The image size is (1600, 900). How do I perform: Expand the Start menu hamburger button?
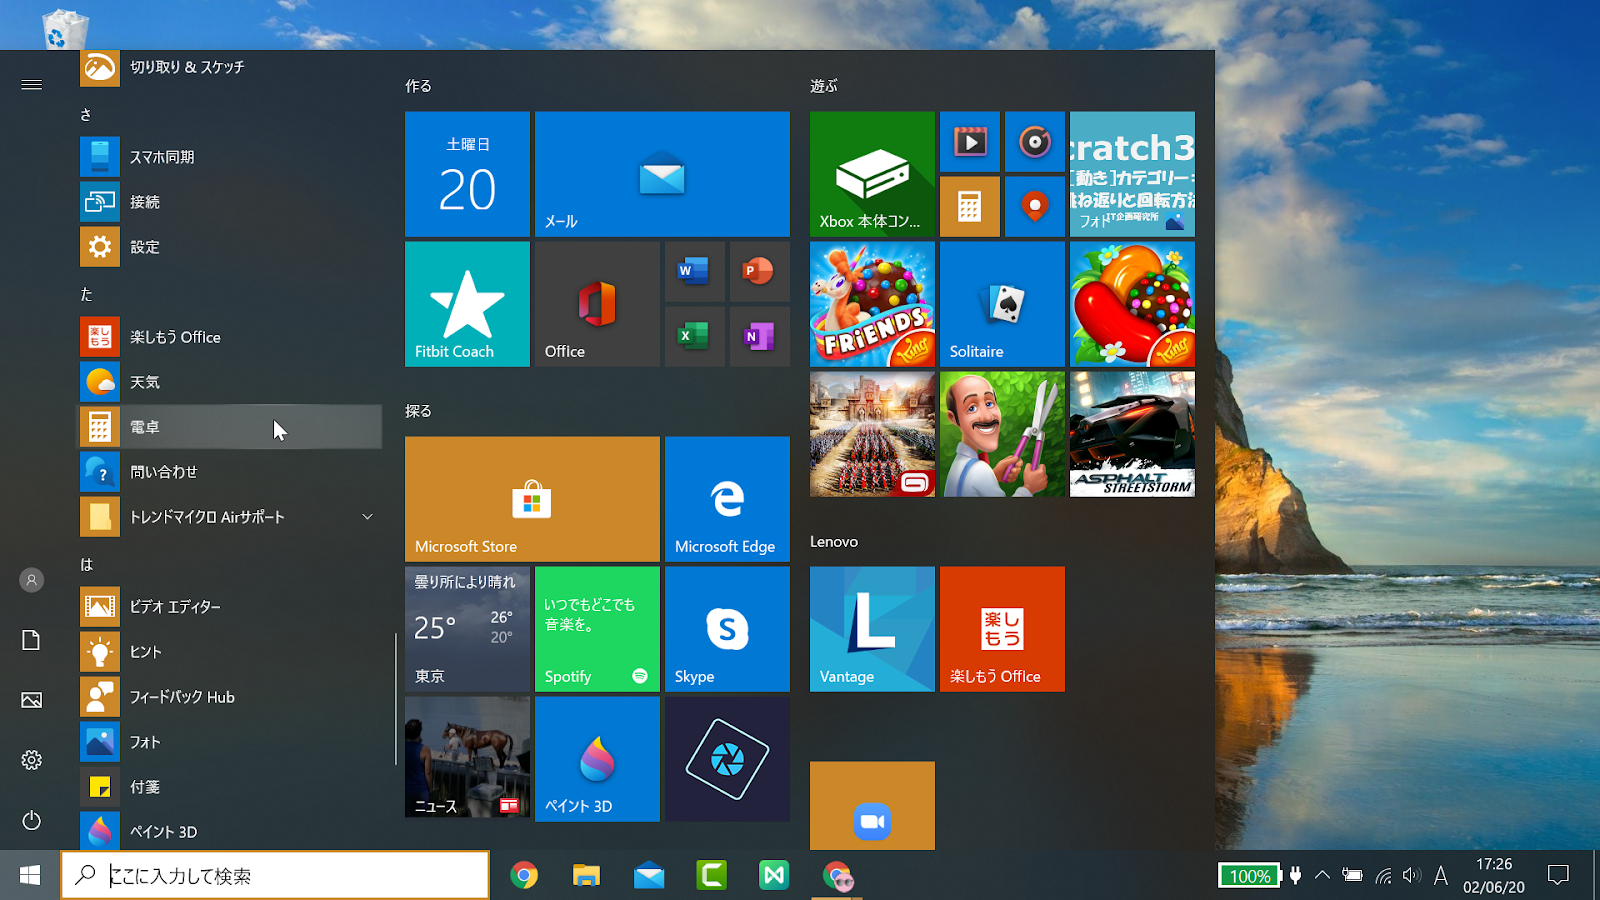coord(32,85)
